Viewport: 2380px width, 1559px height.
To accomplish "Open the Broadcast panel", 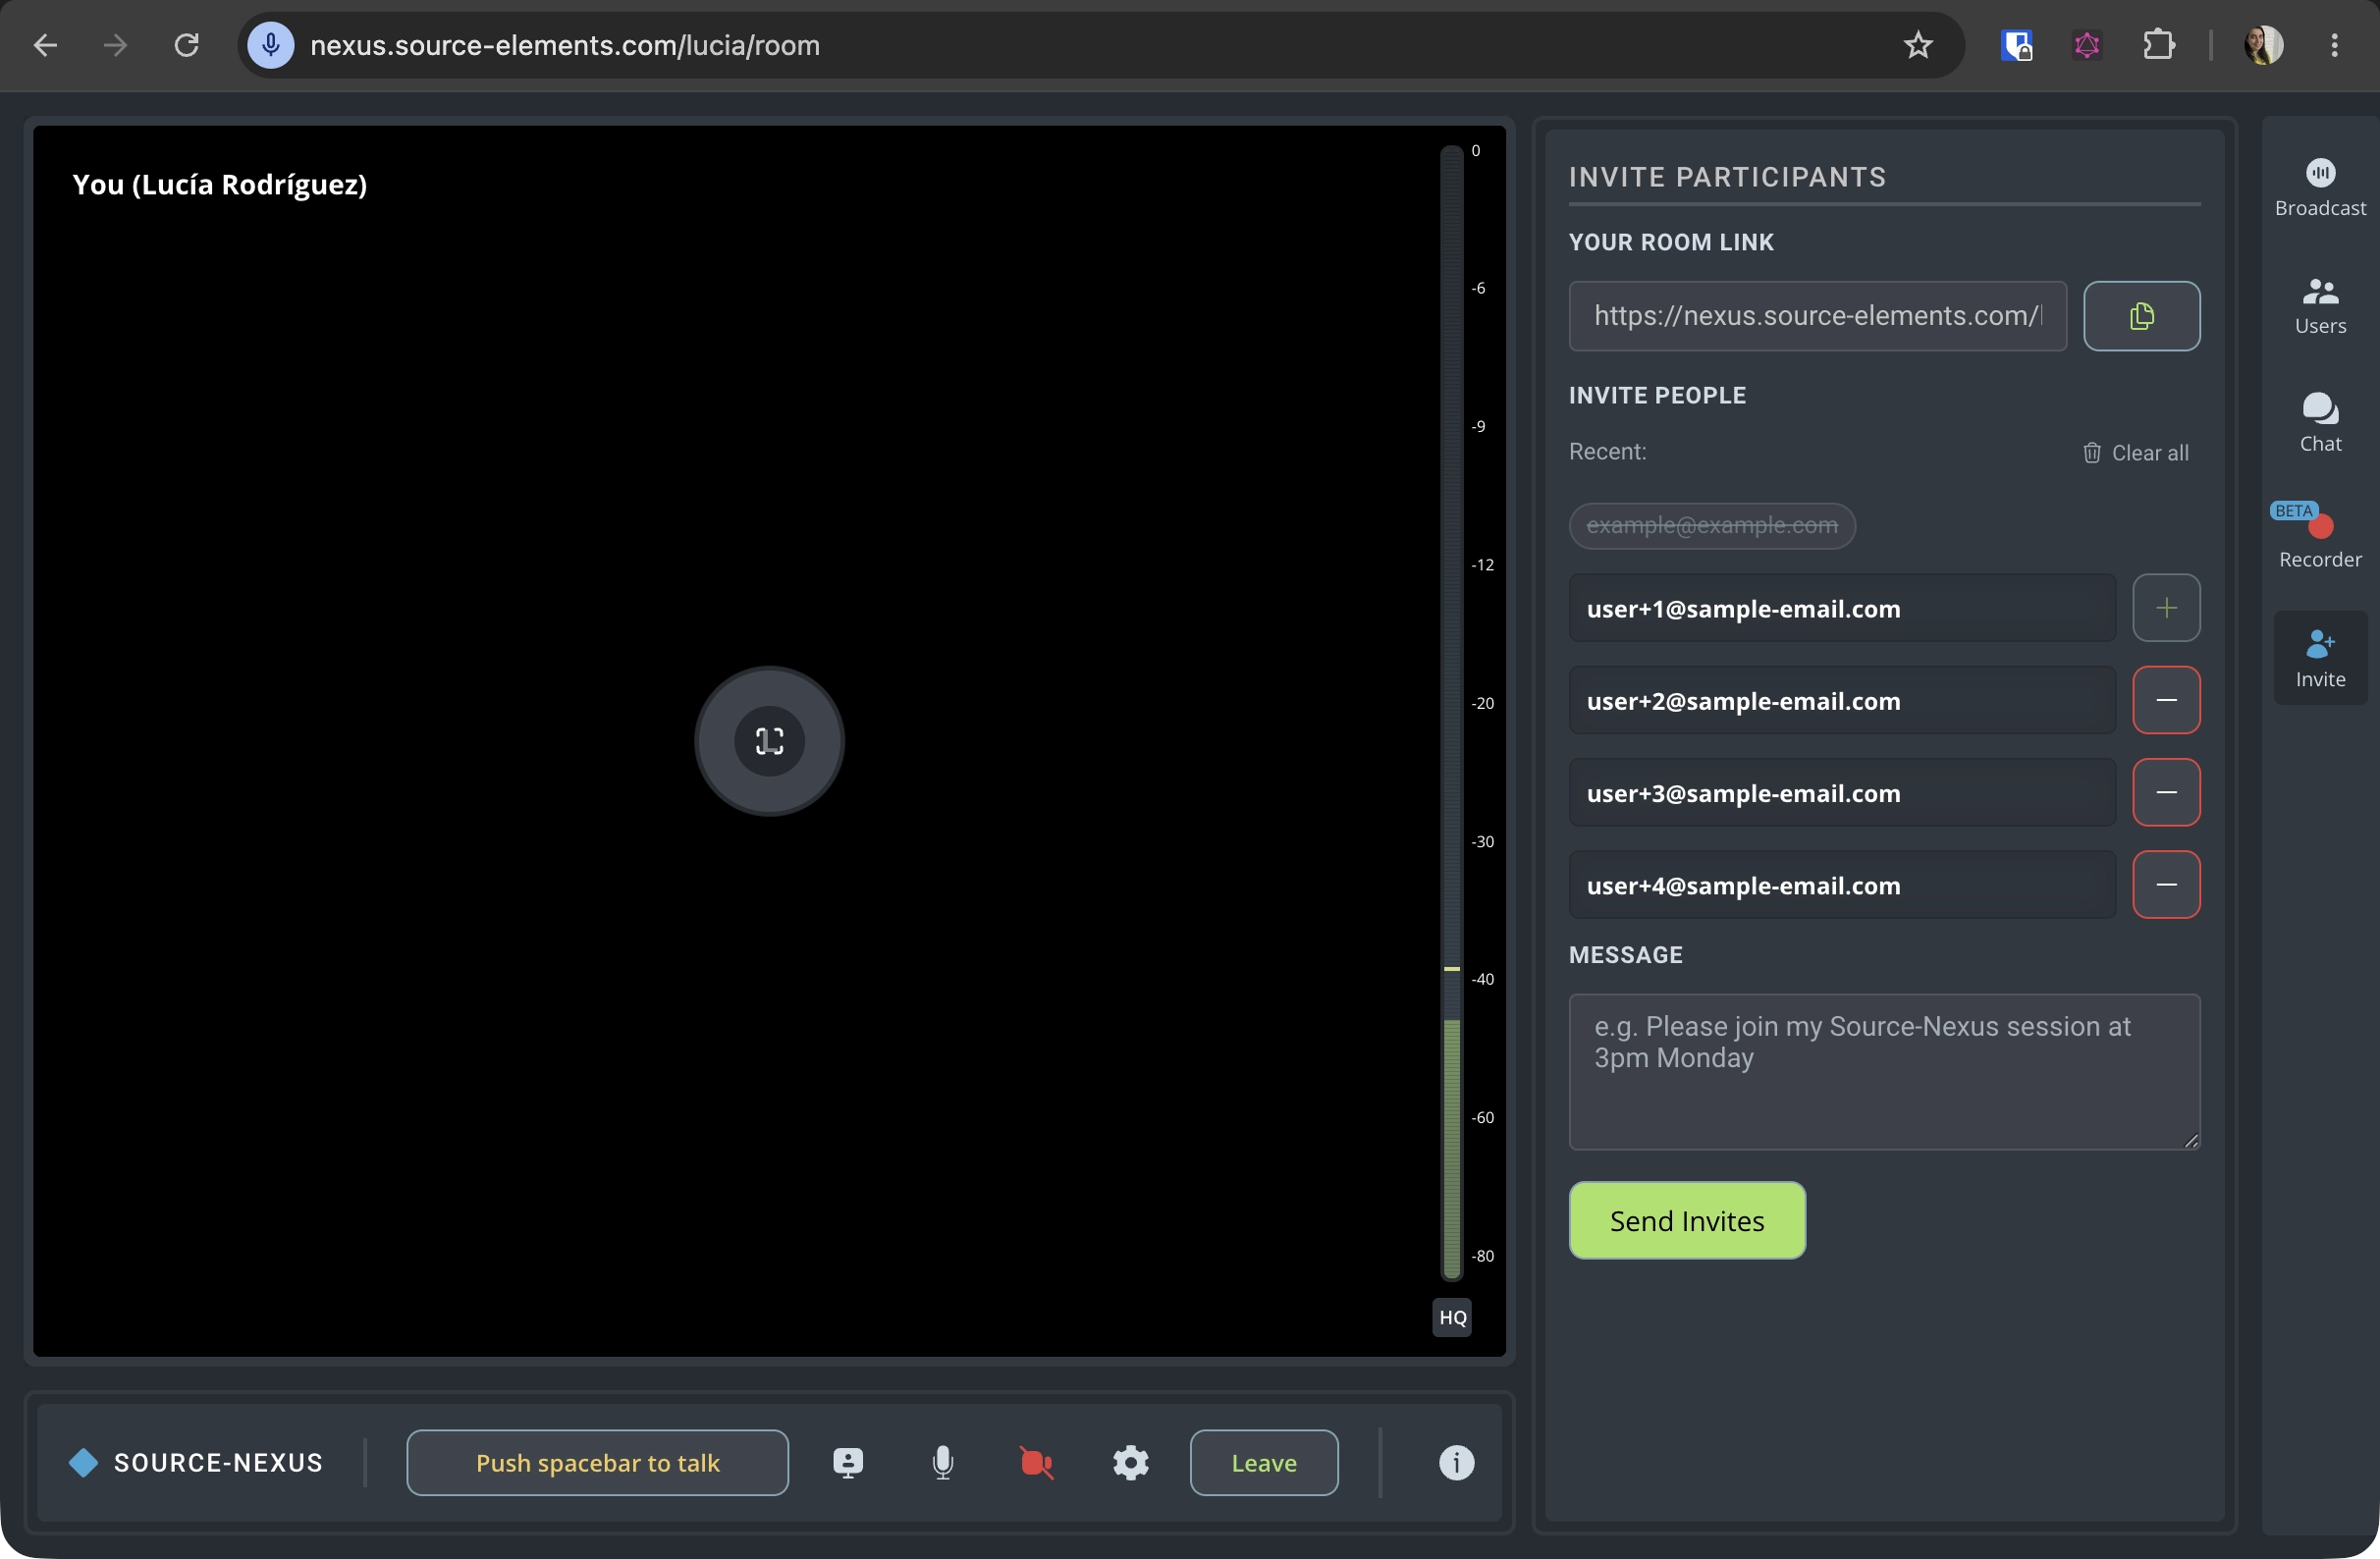I will 2319,188.
